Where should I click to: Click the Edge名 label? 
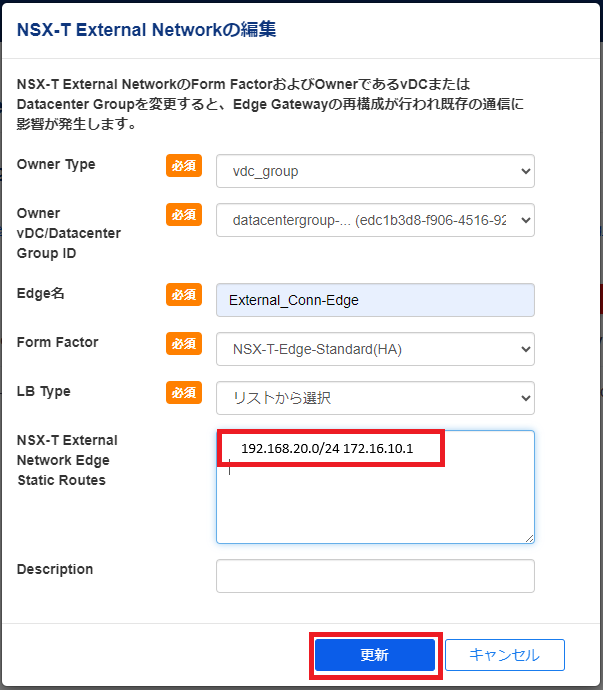(x=40, y=294)
